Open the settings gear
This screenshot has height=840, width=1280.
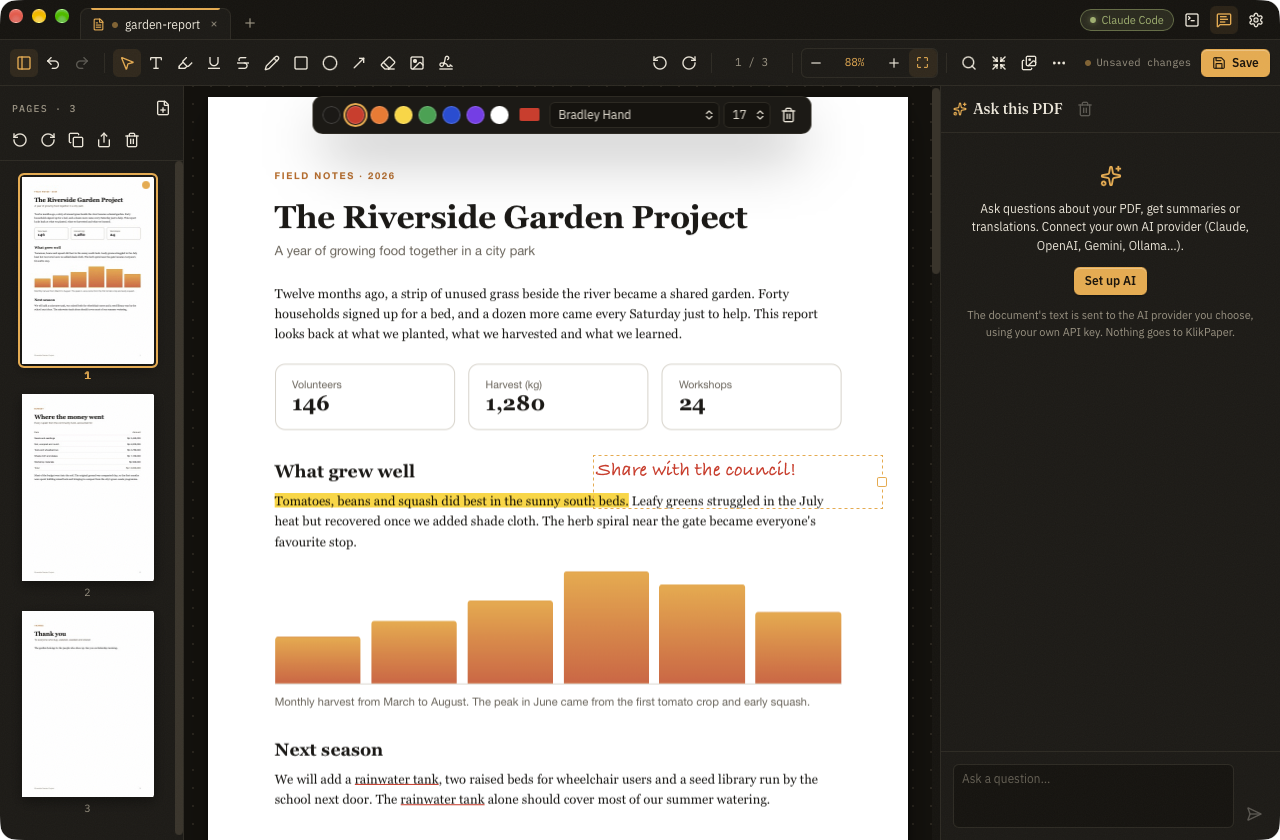(x=1256, y=20)
